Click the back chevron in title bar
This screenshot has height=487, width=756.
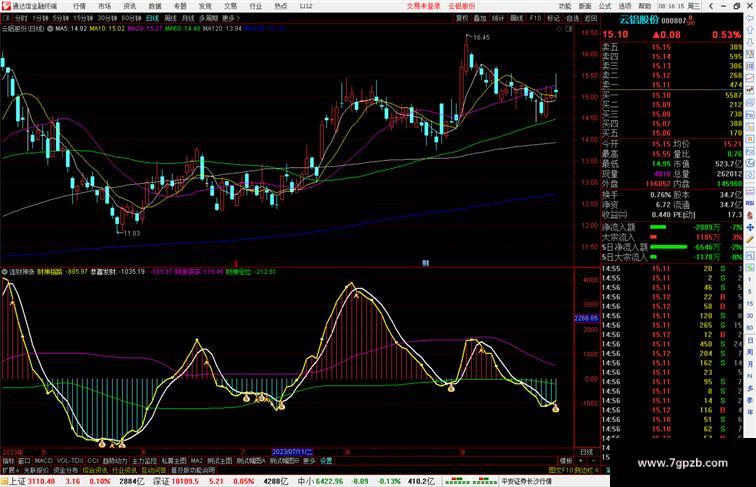pyautogui.click(x=711, y=6)
